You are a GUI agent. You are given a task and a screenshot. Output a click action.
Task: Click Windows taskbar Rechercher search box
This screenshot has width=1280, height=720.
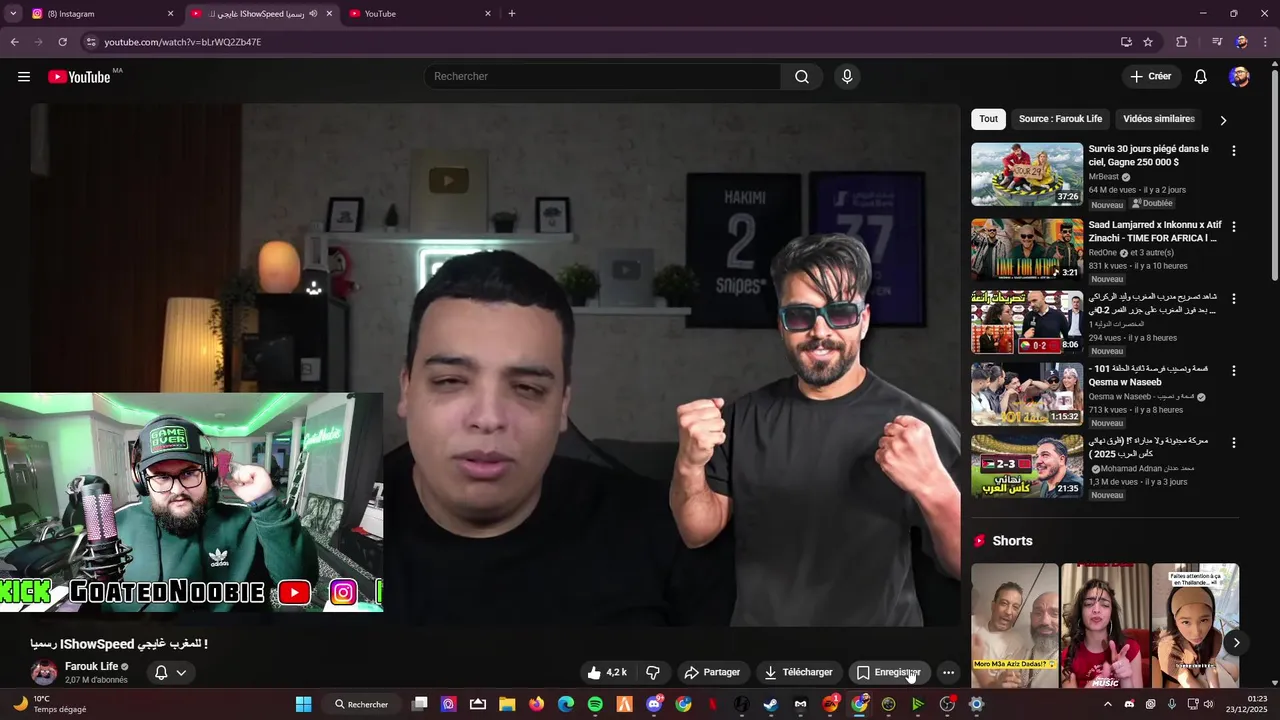362,704
